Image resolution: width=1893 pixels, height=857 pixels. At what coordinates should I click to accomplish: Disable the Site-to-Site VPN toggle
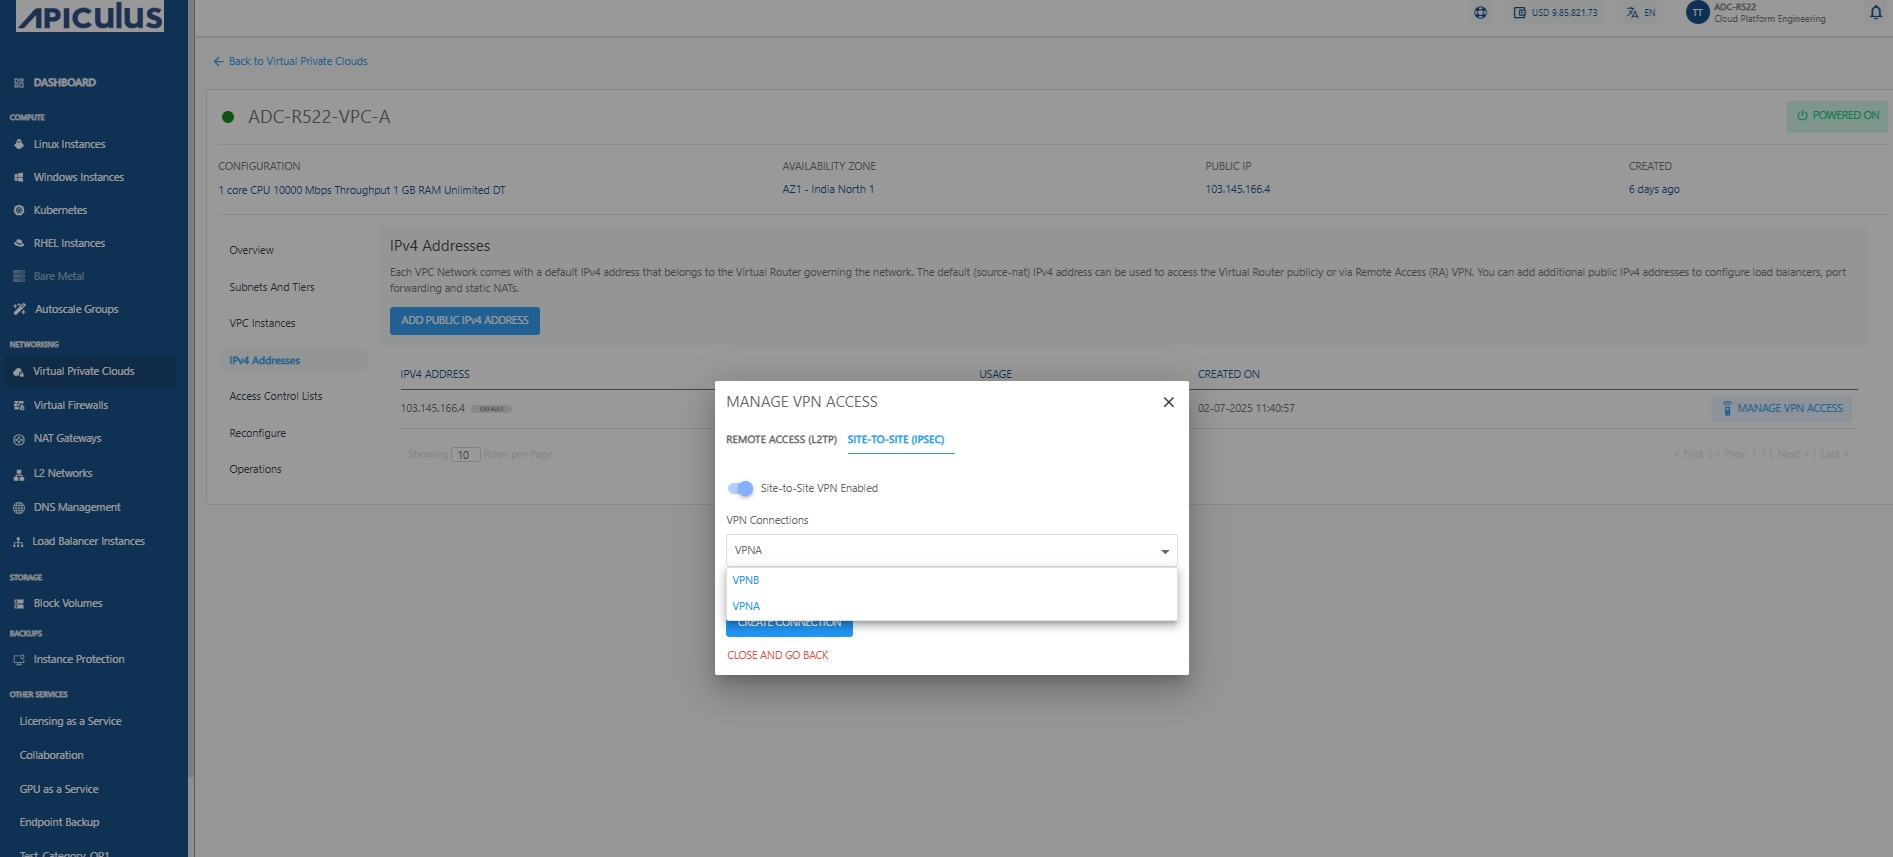(x=740, y=488)
